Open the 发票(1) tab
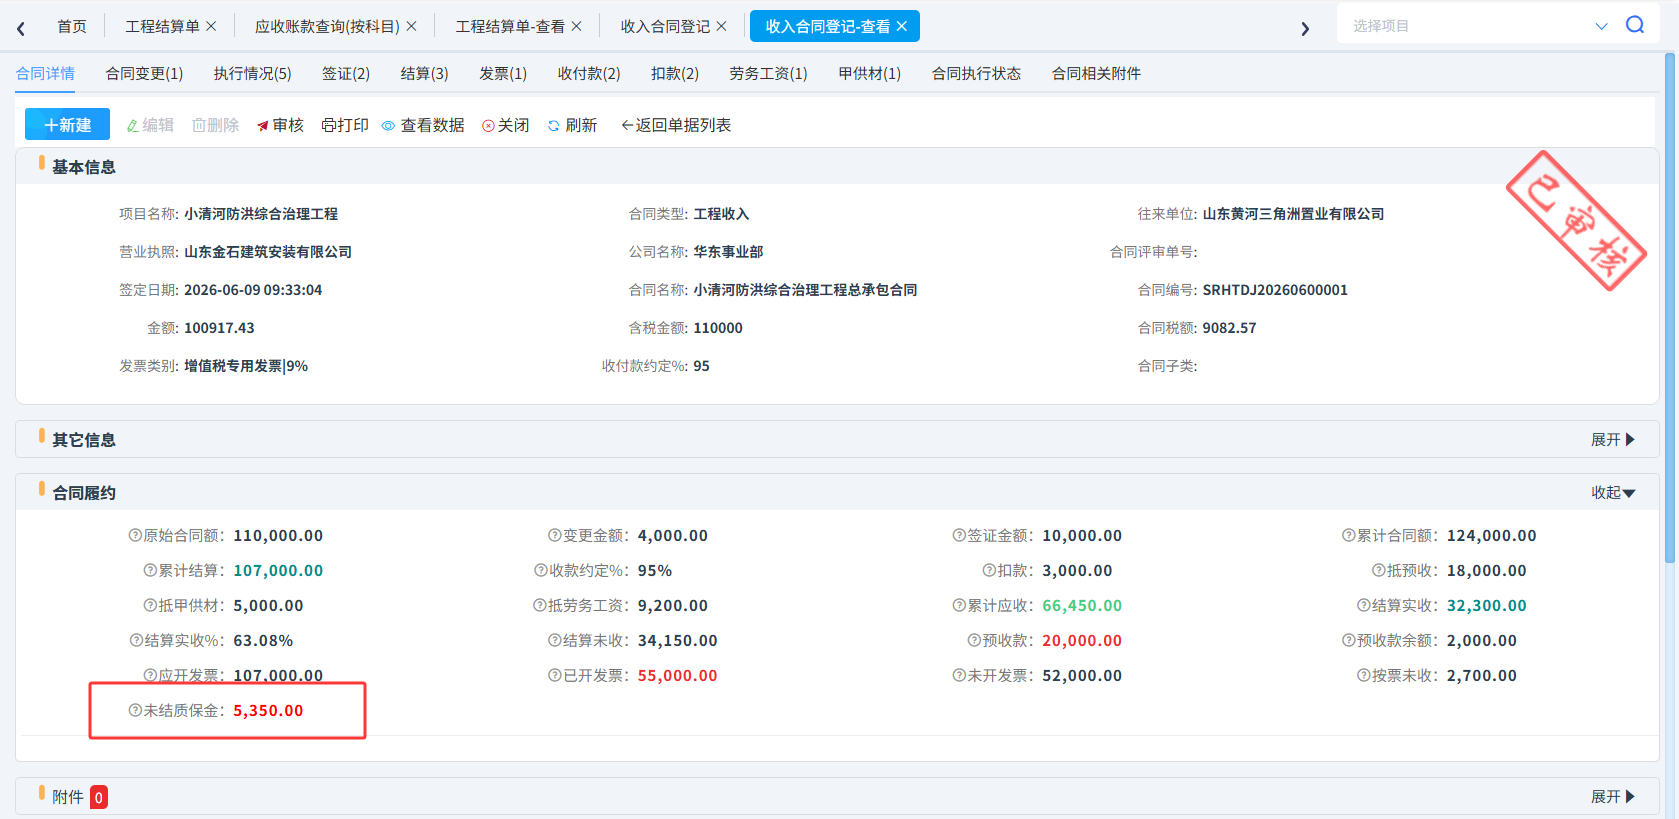 (x=503, y=73)
